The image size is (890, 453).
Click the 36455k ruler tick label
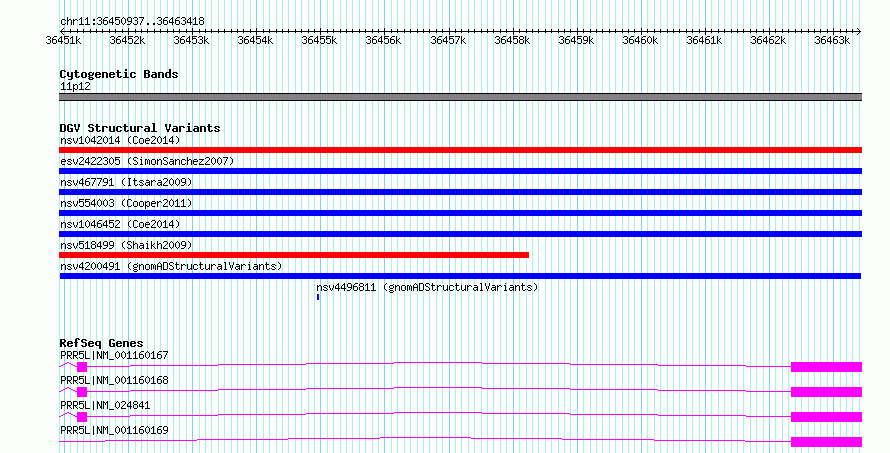[320, 40]
